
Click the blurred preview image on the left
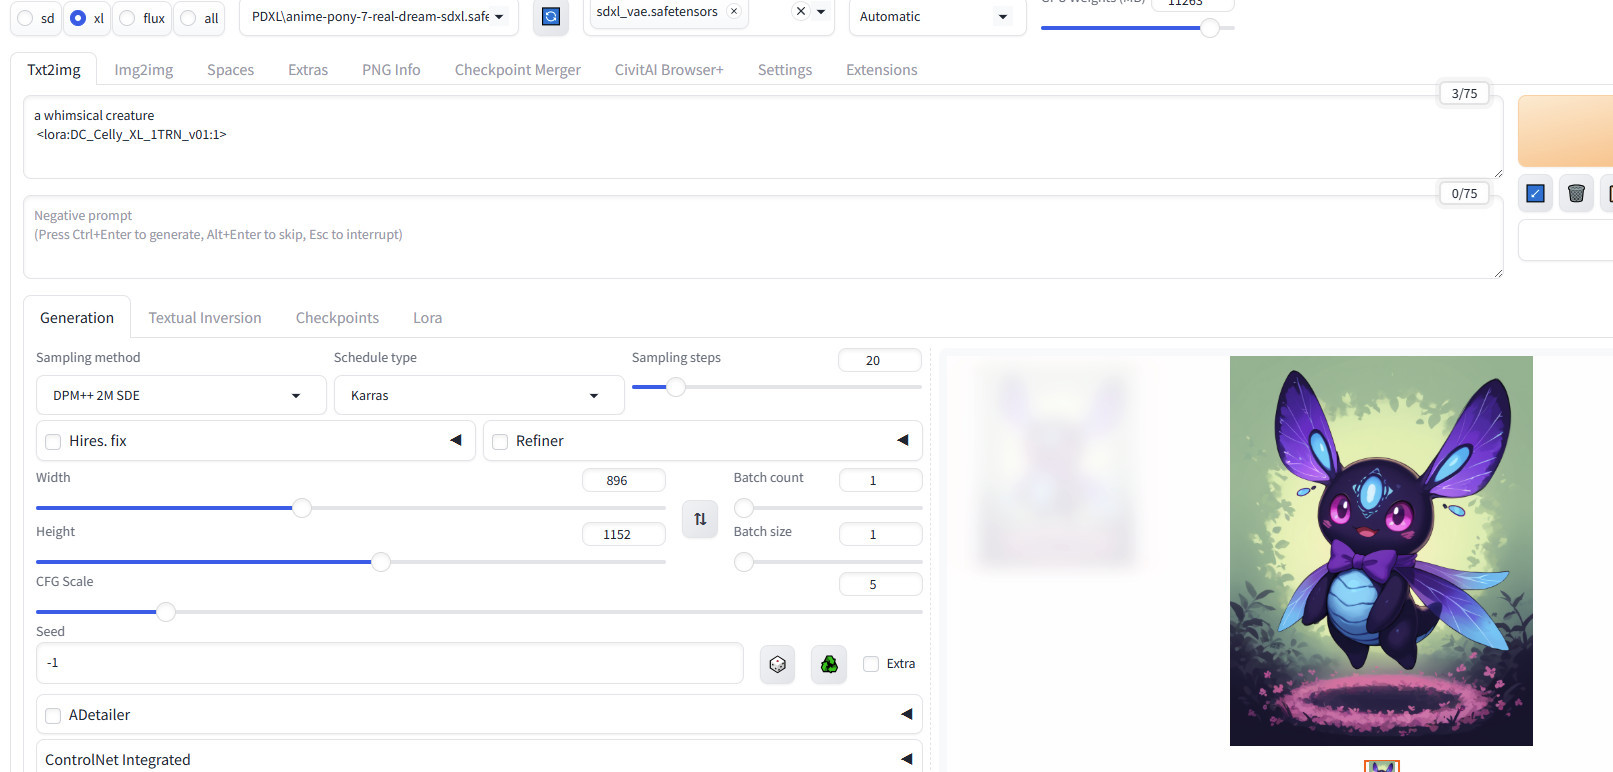pos(1058,468)
